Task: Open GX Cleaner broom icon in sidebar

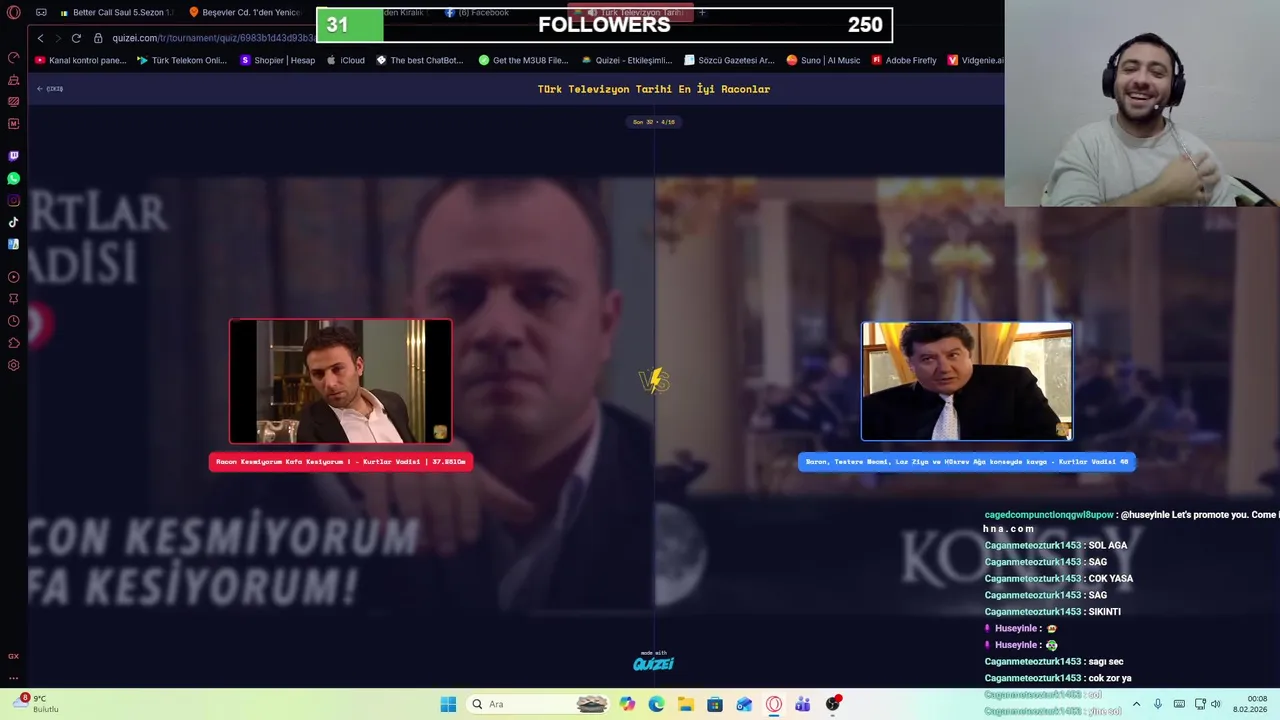Action: click(14, 80)
